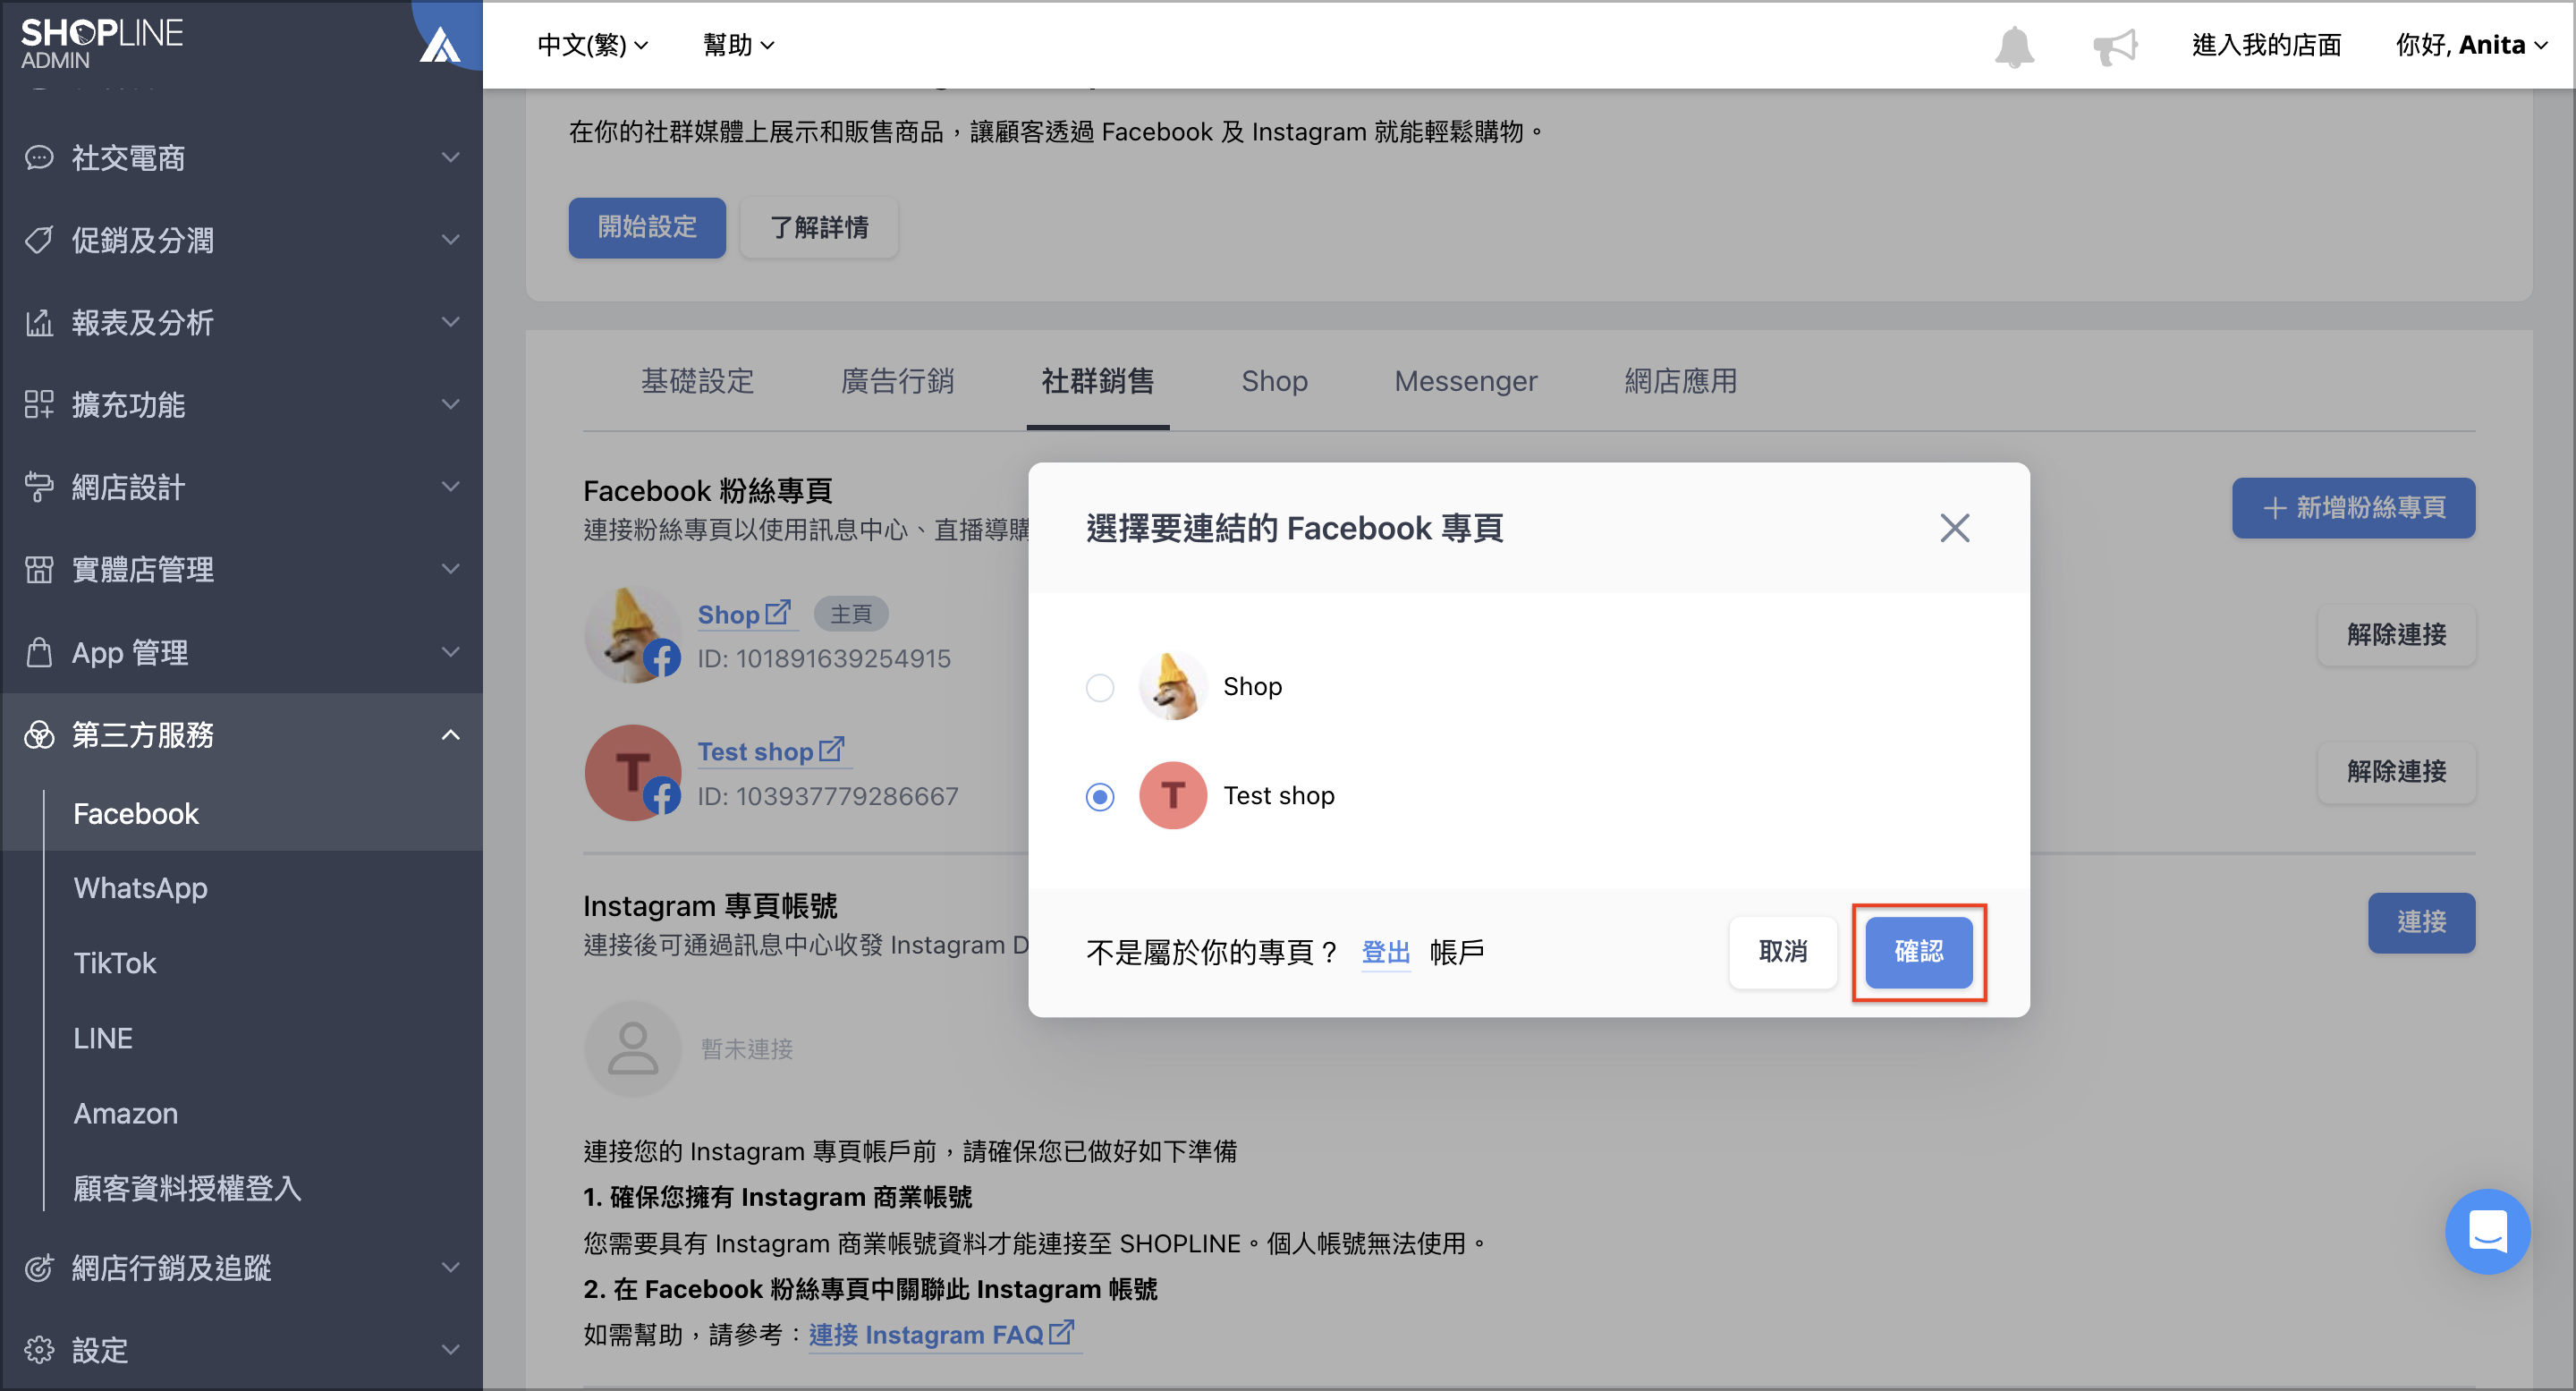Expand the 社交電商 sidebar section
This screenshot has height=1391, width=2576.
point(241,158)
